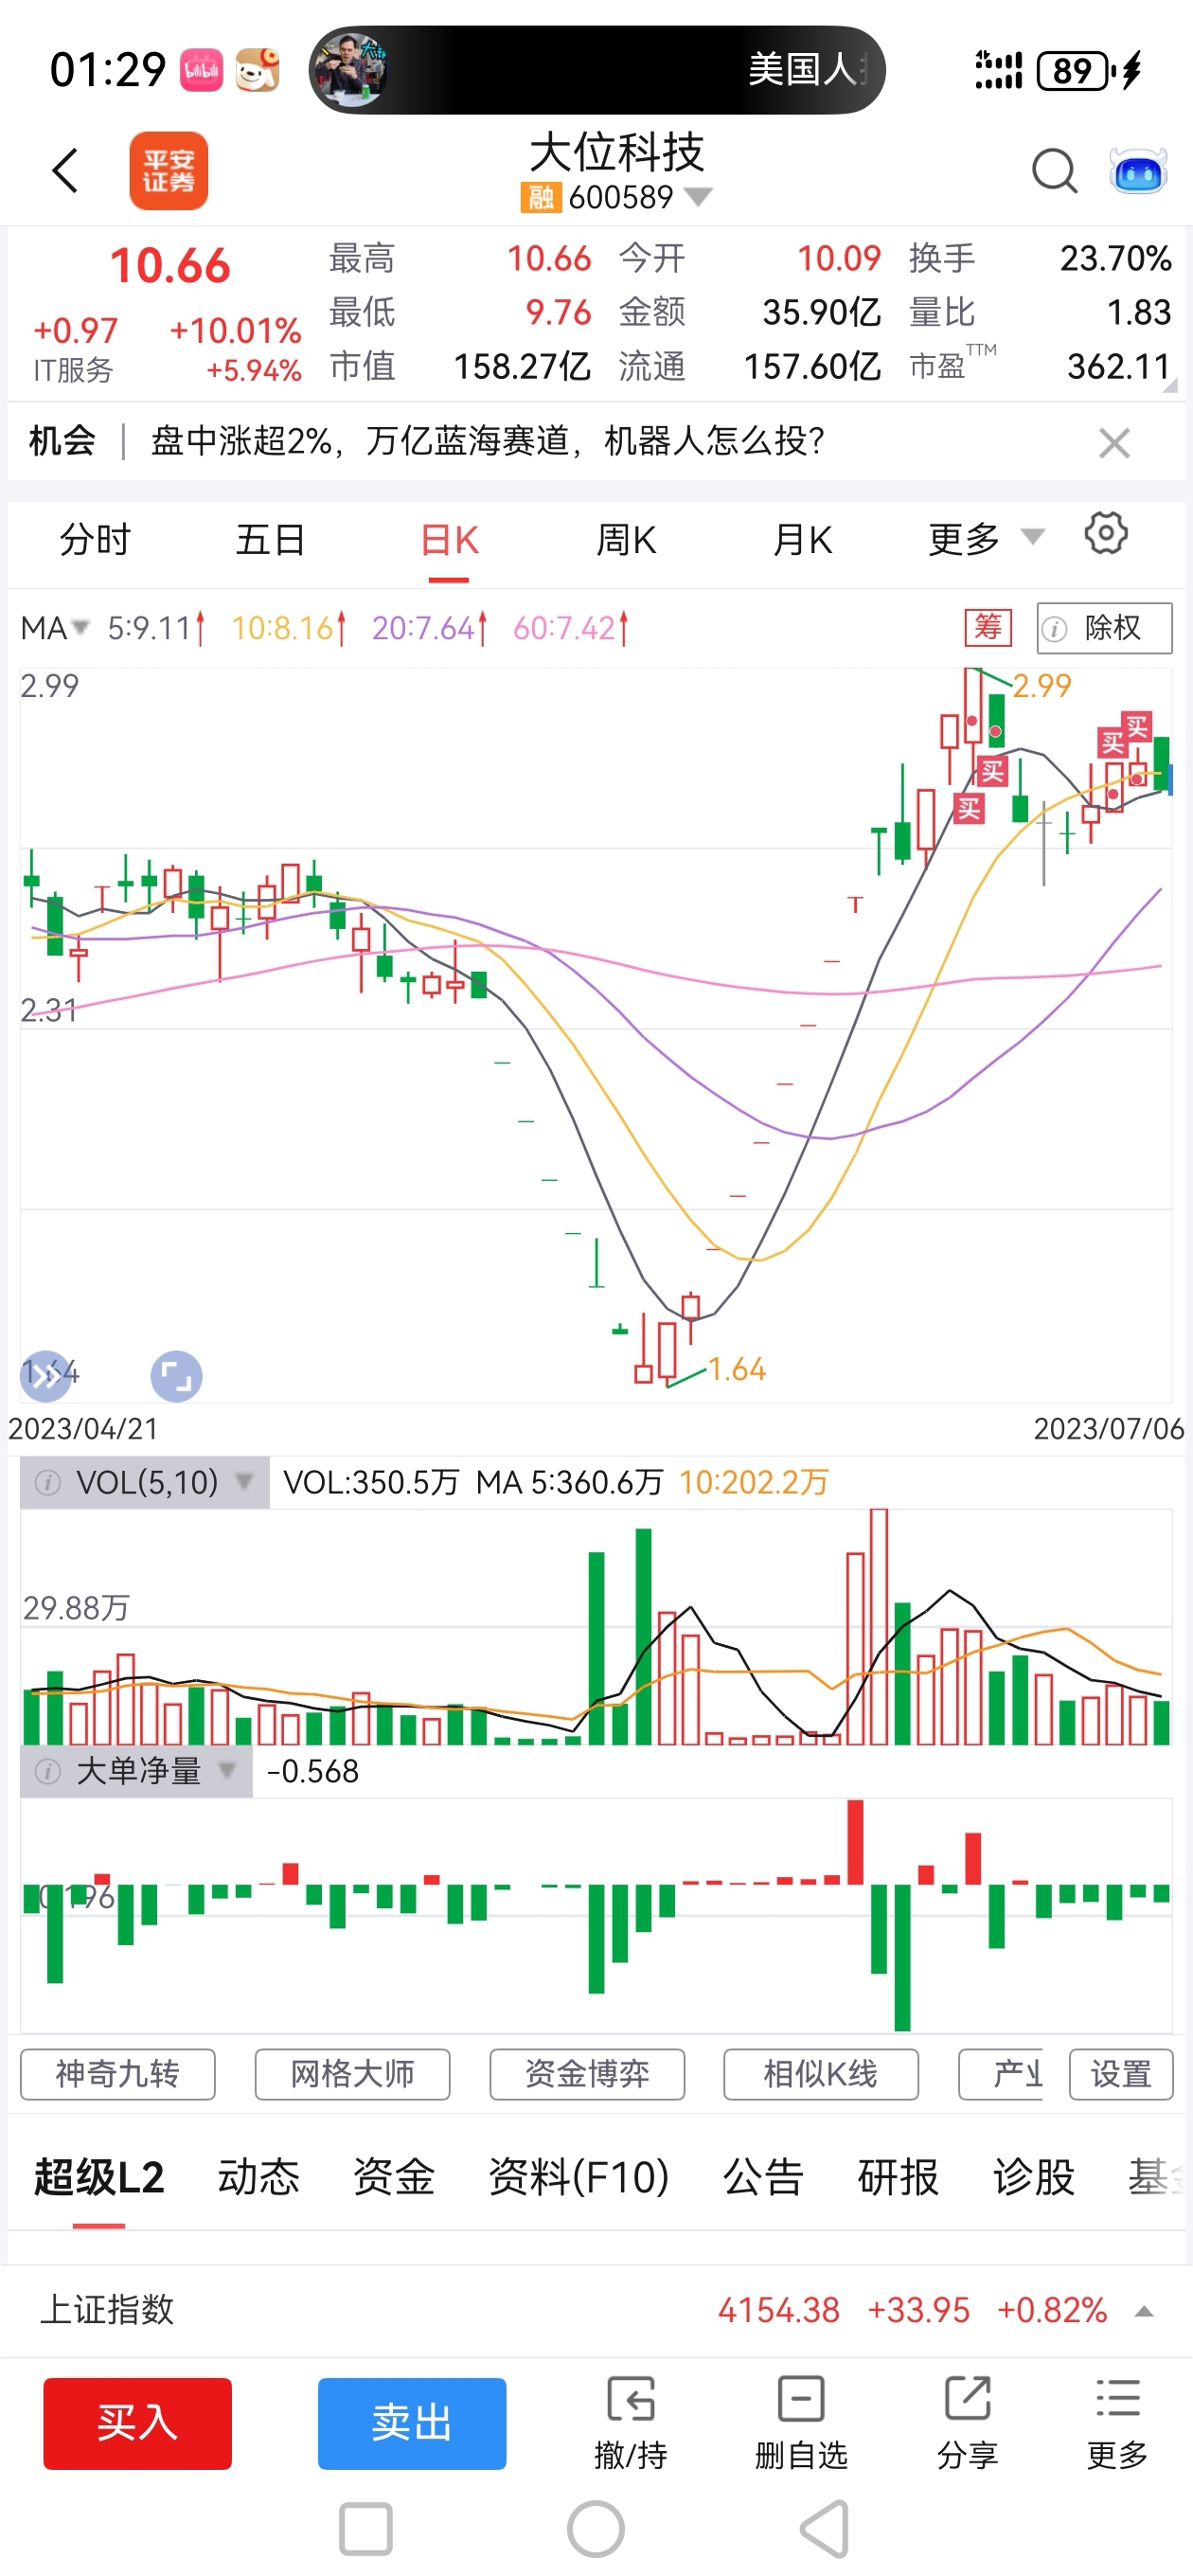Open 神奇九转 indicator button
The height and width of the screenshot is (2576, 1193).
pos(118,2074)
